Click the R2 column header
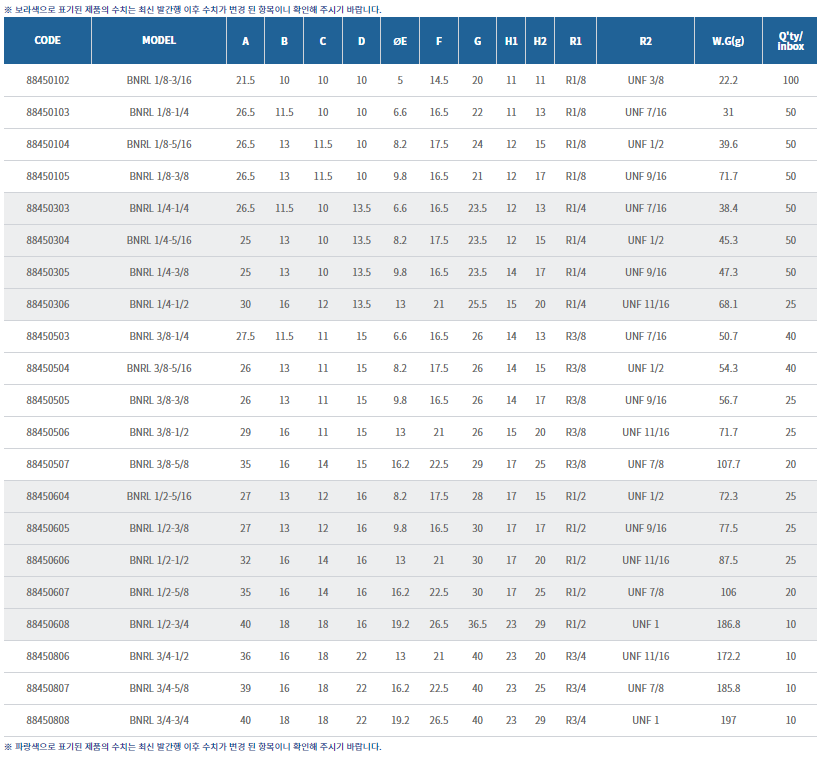The width and height of the screenshot is (817, 758). [x=645, y=41]
